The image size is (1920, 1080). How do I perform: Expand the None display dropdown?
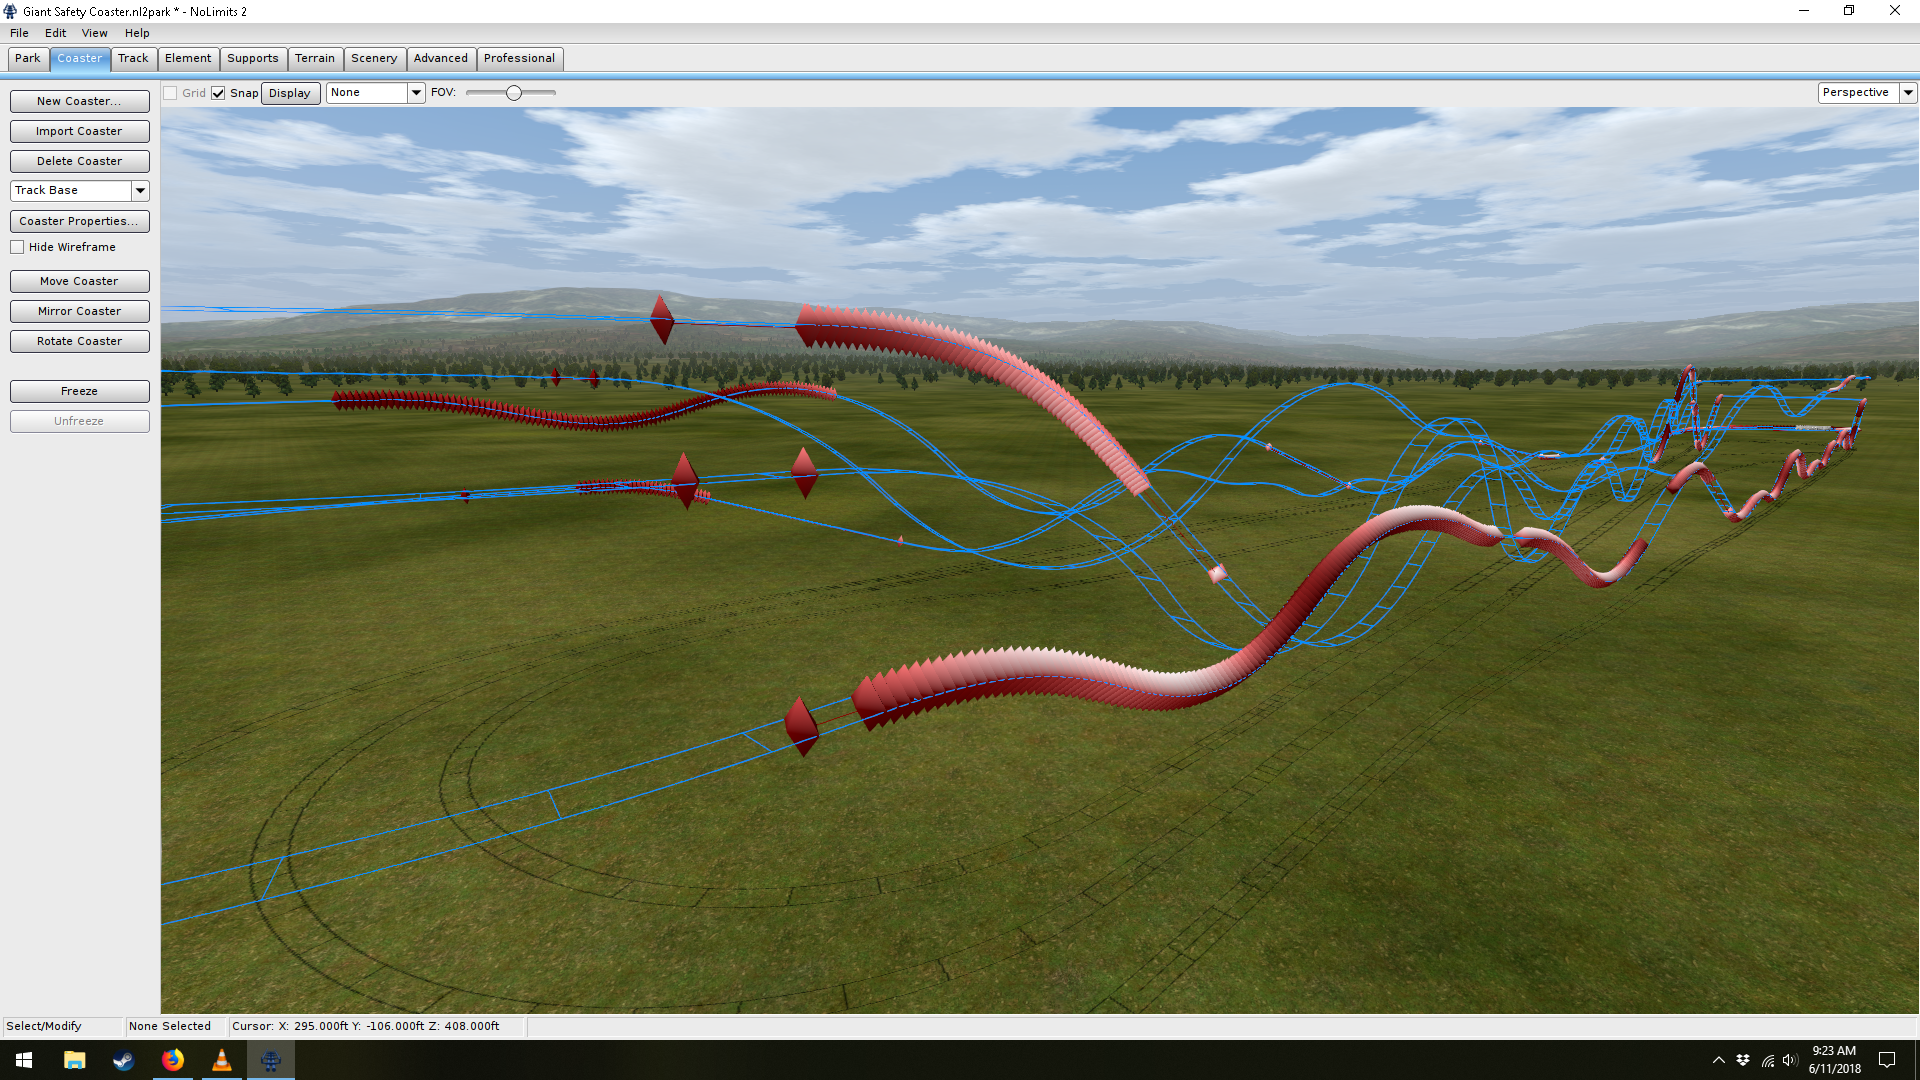tap(416, 92)
